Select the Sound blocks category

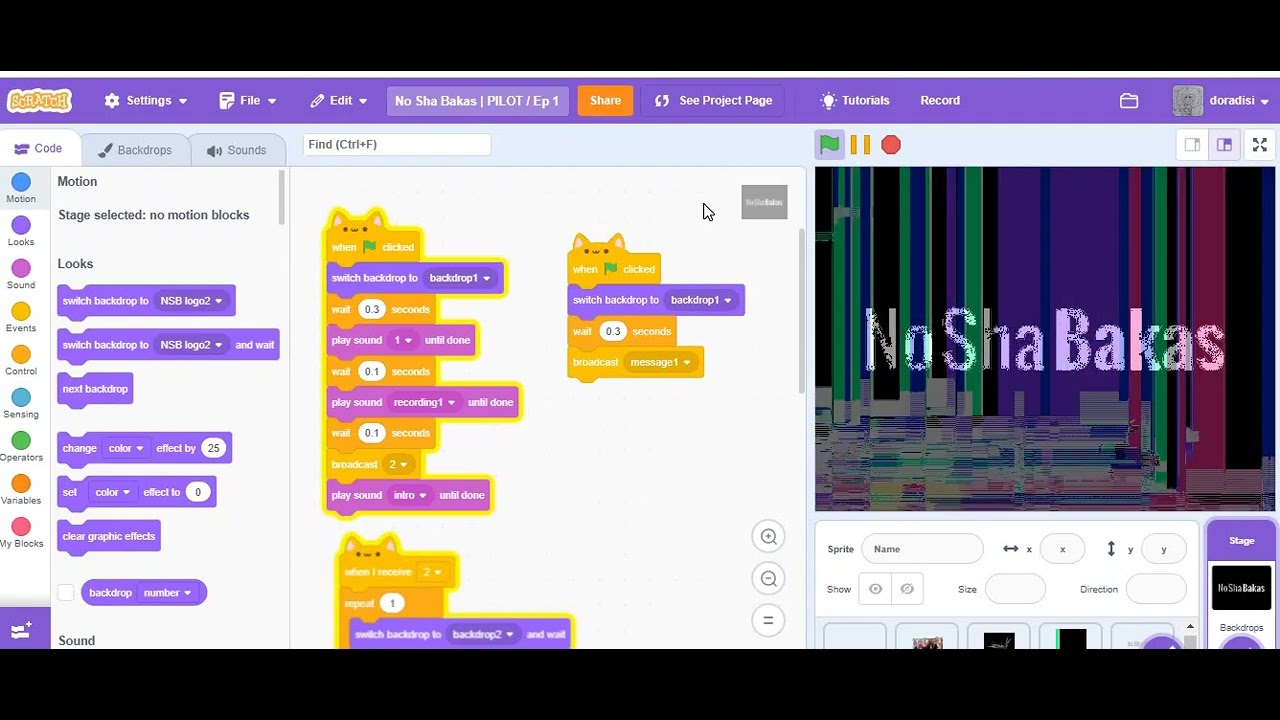click(x=21, y=274)
